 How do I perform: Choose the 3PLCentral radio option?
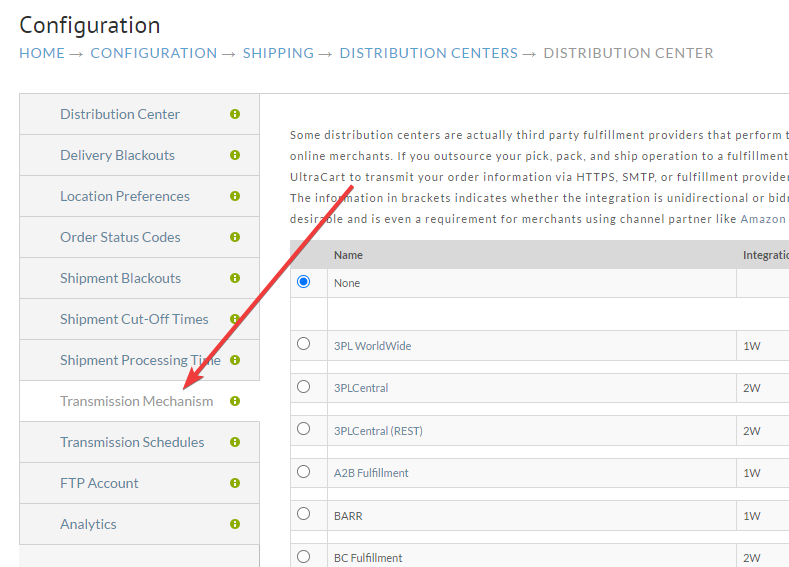coord(303,386)
